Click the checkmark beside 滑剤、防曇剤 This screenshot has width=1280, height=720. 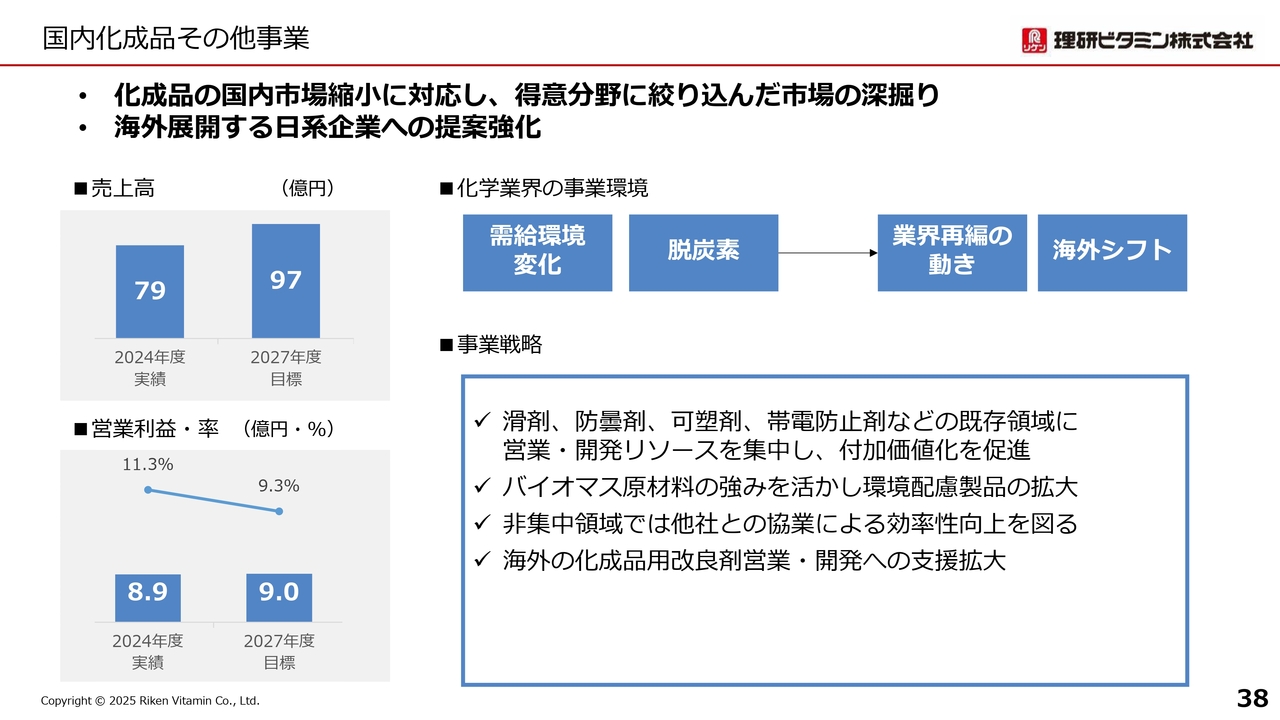coord(481,420)
